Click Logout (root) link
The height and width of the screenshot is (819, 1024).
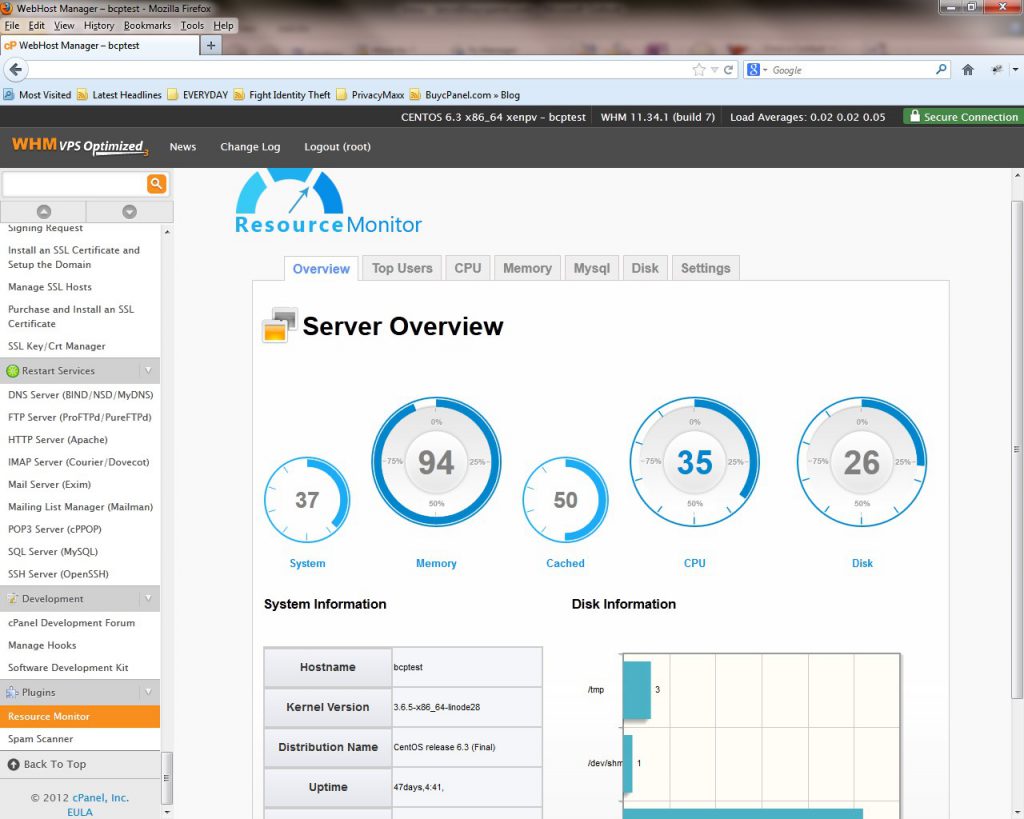pyautogui.click(x=337, y=147)
